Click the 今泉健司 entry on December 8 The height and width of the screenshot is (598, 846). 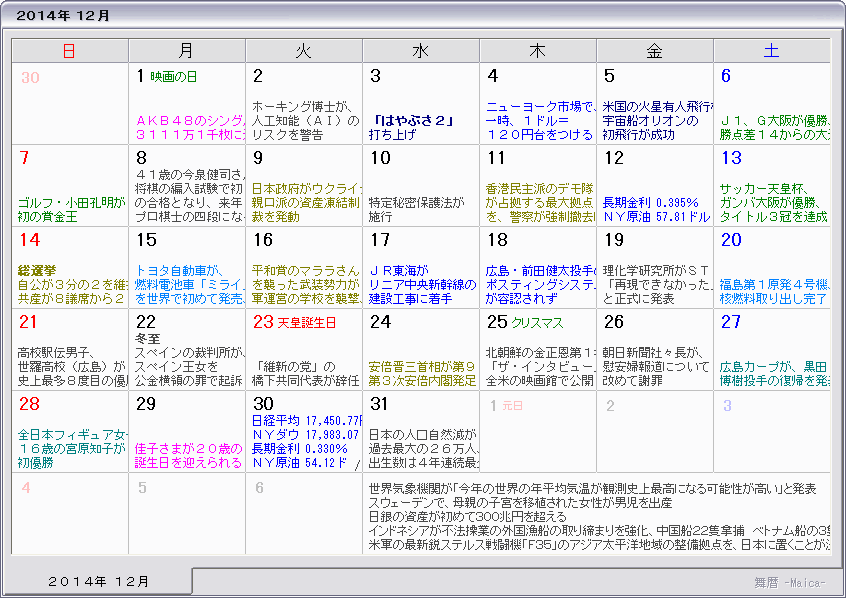[189, 195]
